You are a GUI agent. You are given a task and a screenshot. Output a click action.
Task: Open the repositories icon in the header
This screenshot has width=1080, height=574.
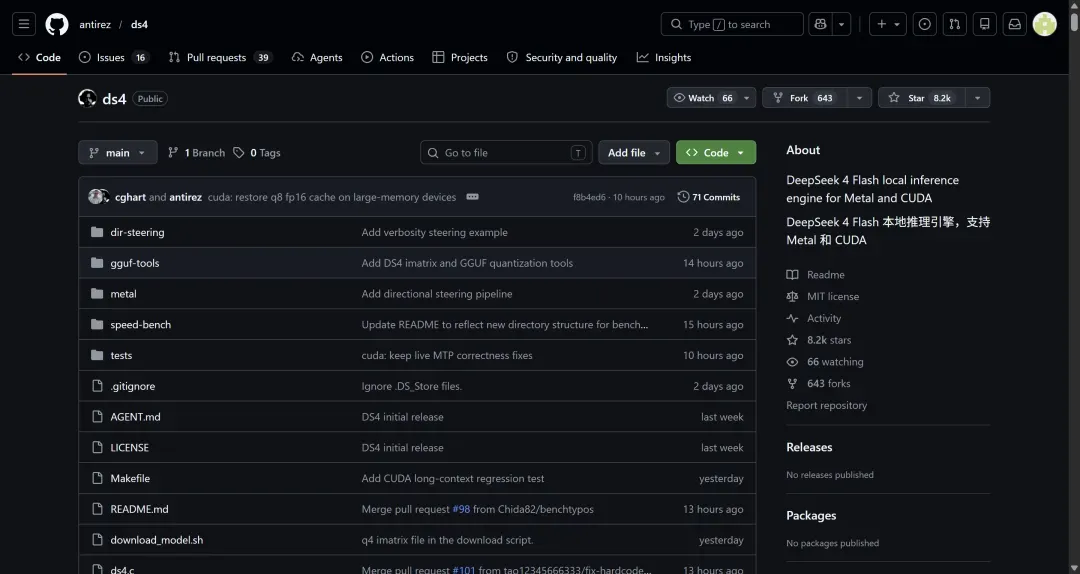(x=985, y=24)
